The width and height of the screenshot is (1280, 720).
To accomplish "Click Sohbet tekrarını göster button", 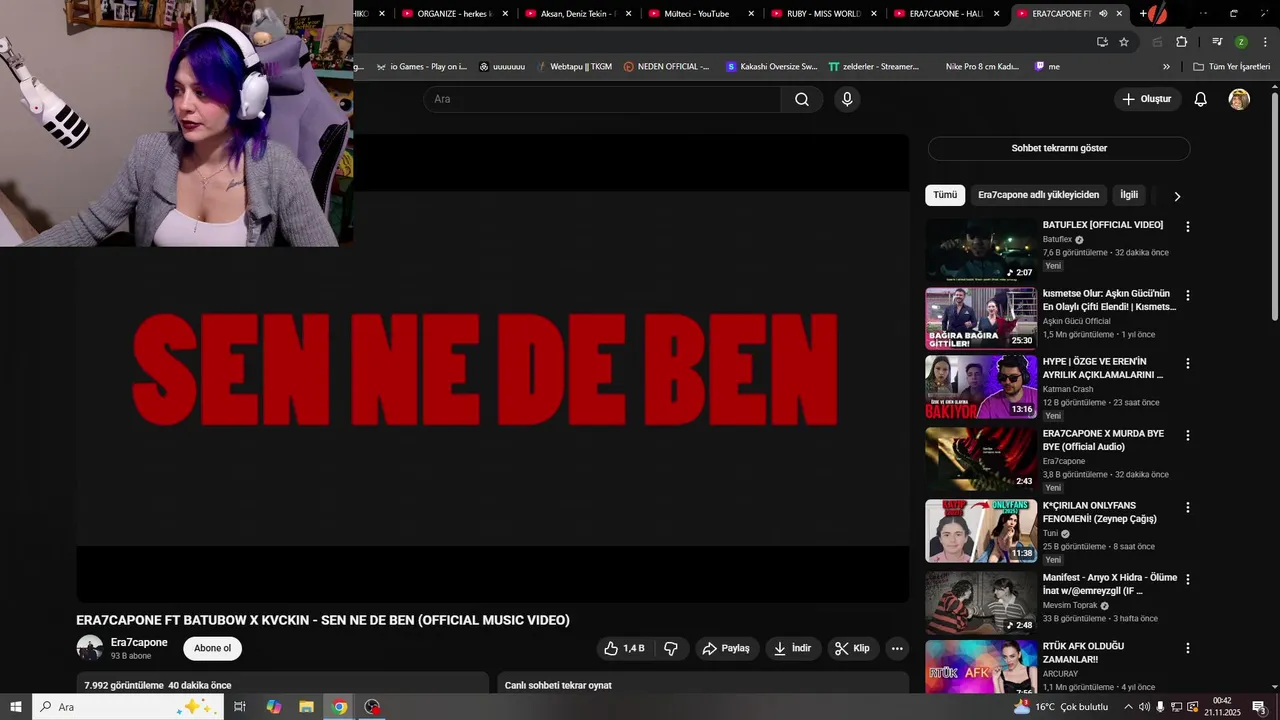I will coord(1059,148).
